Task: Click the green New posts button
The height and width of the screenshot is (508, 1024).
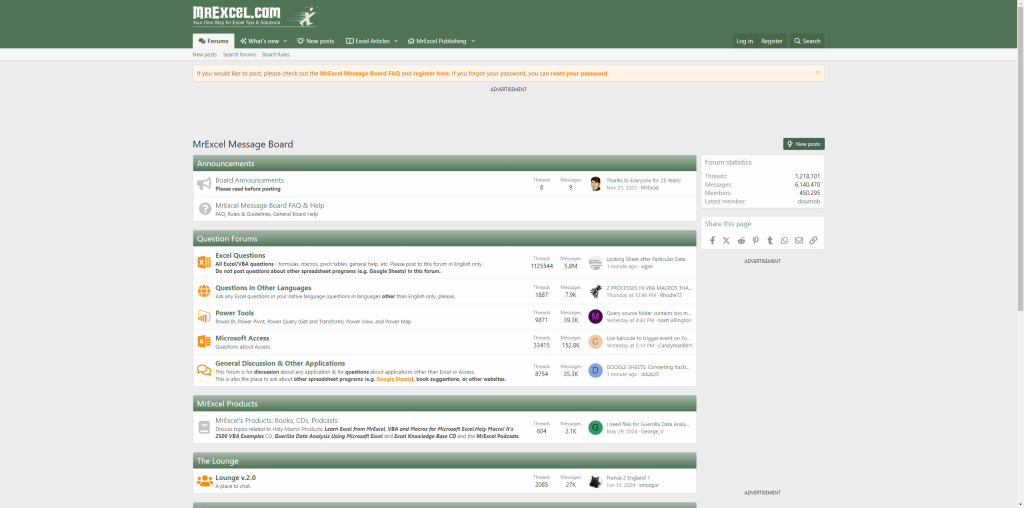Action: point(804,144)
